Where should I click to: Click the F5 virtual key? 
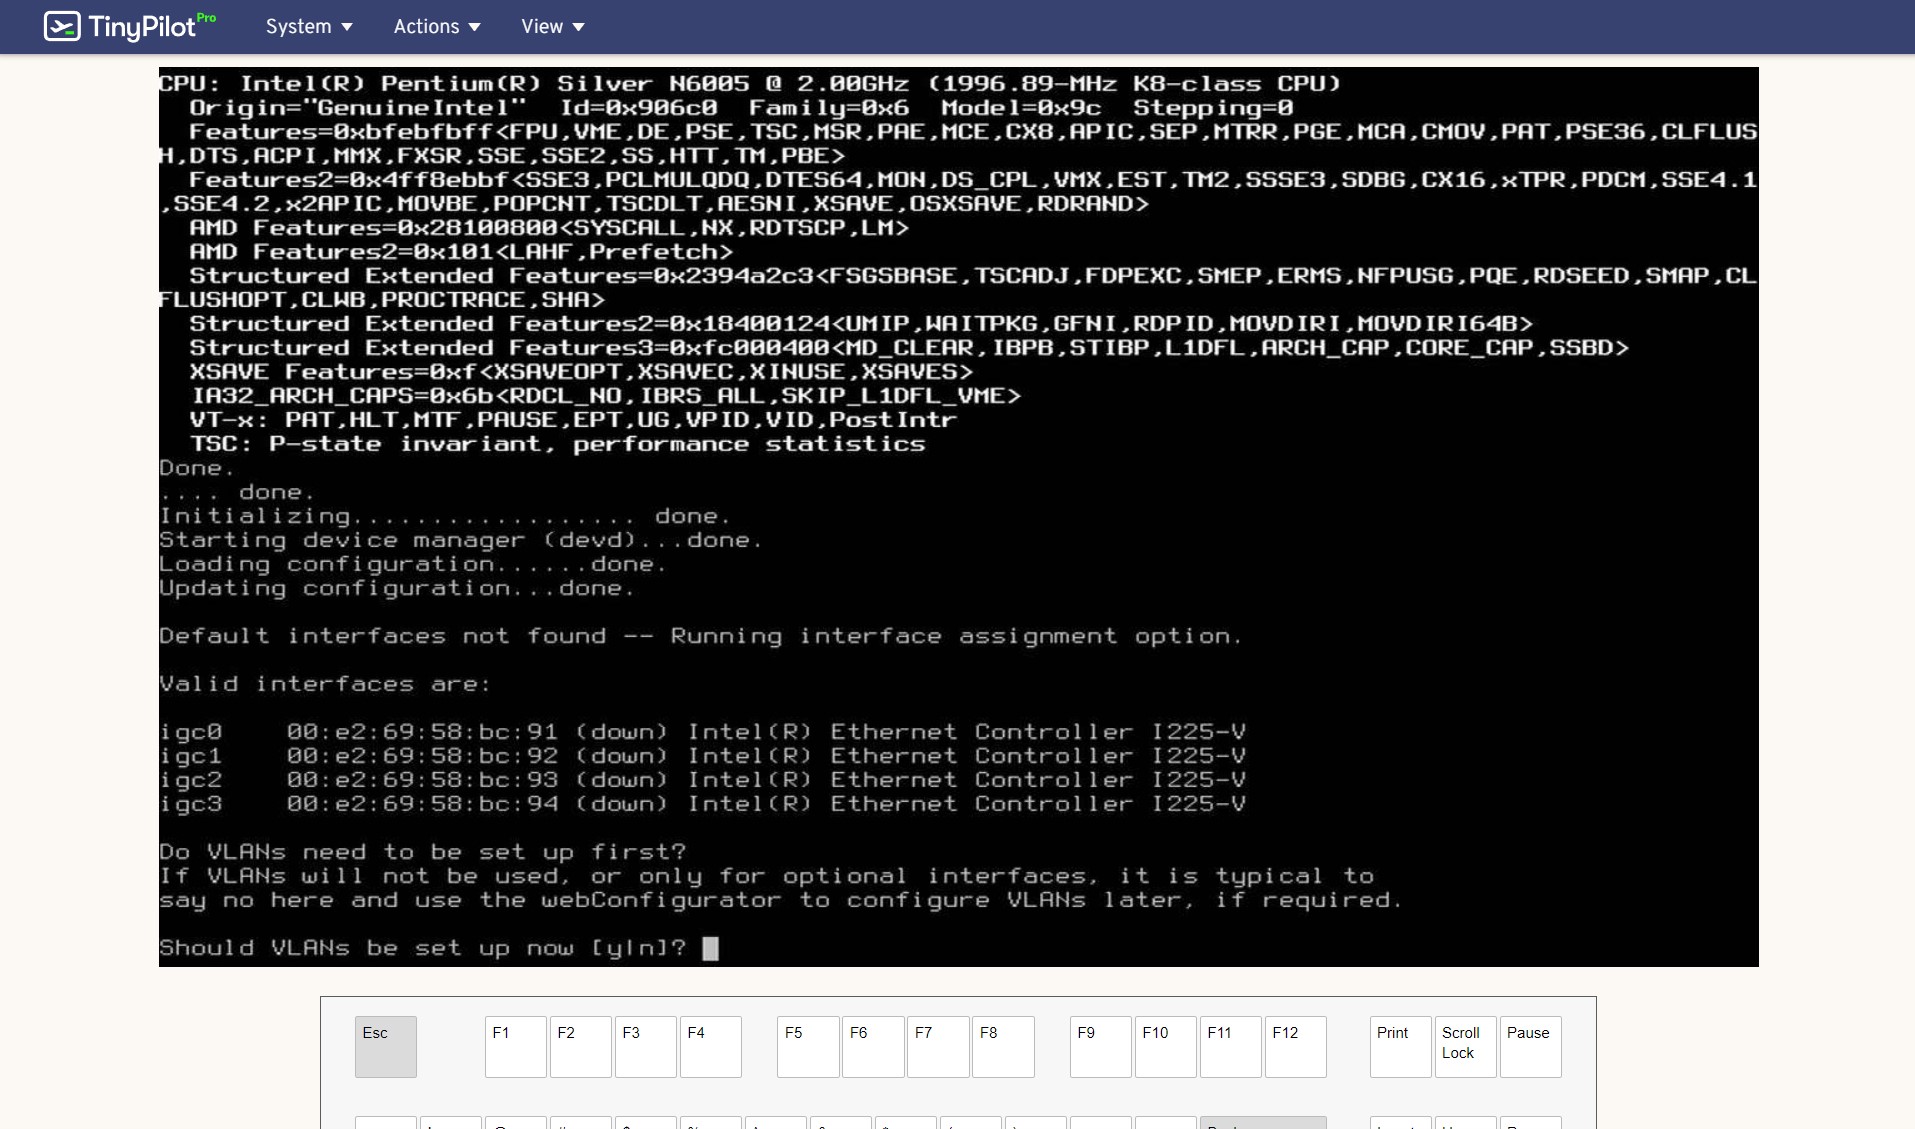click(x=808, y=1046)
